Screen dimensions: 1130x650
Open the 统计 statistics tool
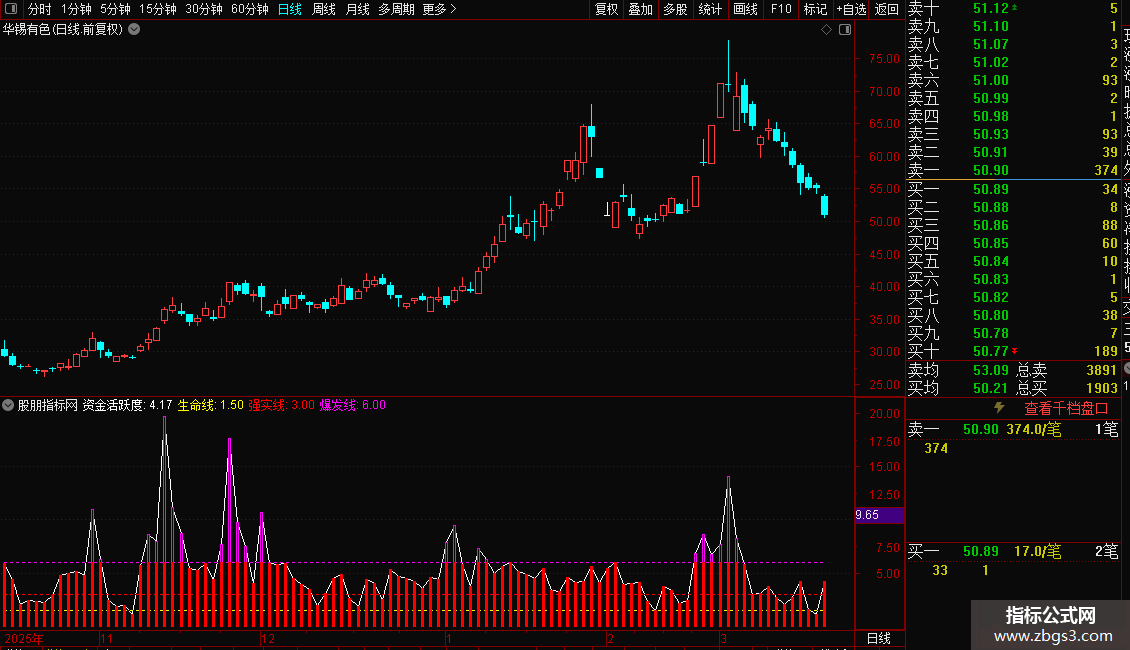[710, 9]
